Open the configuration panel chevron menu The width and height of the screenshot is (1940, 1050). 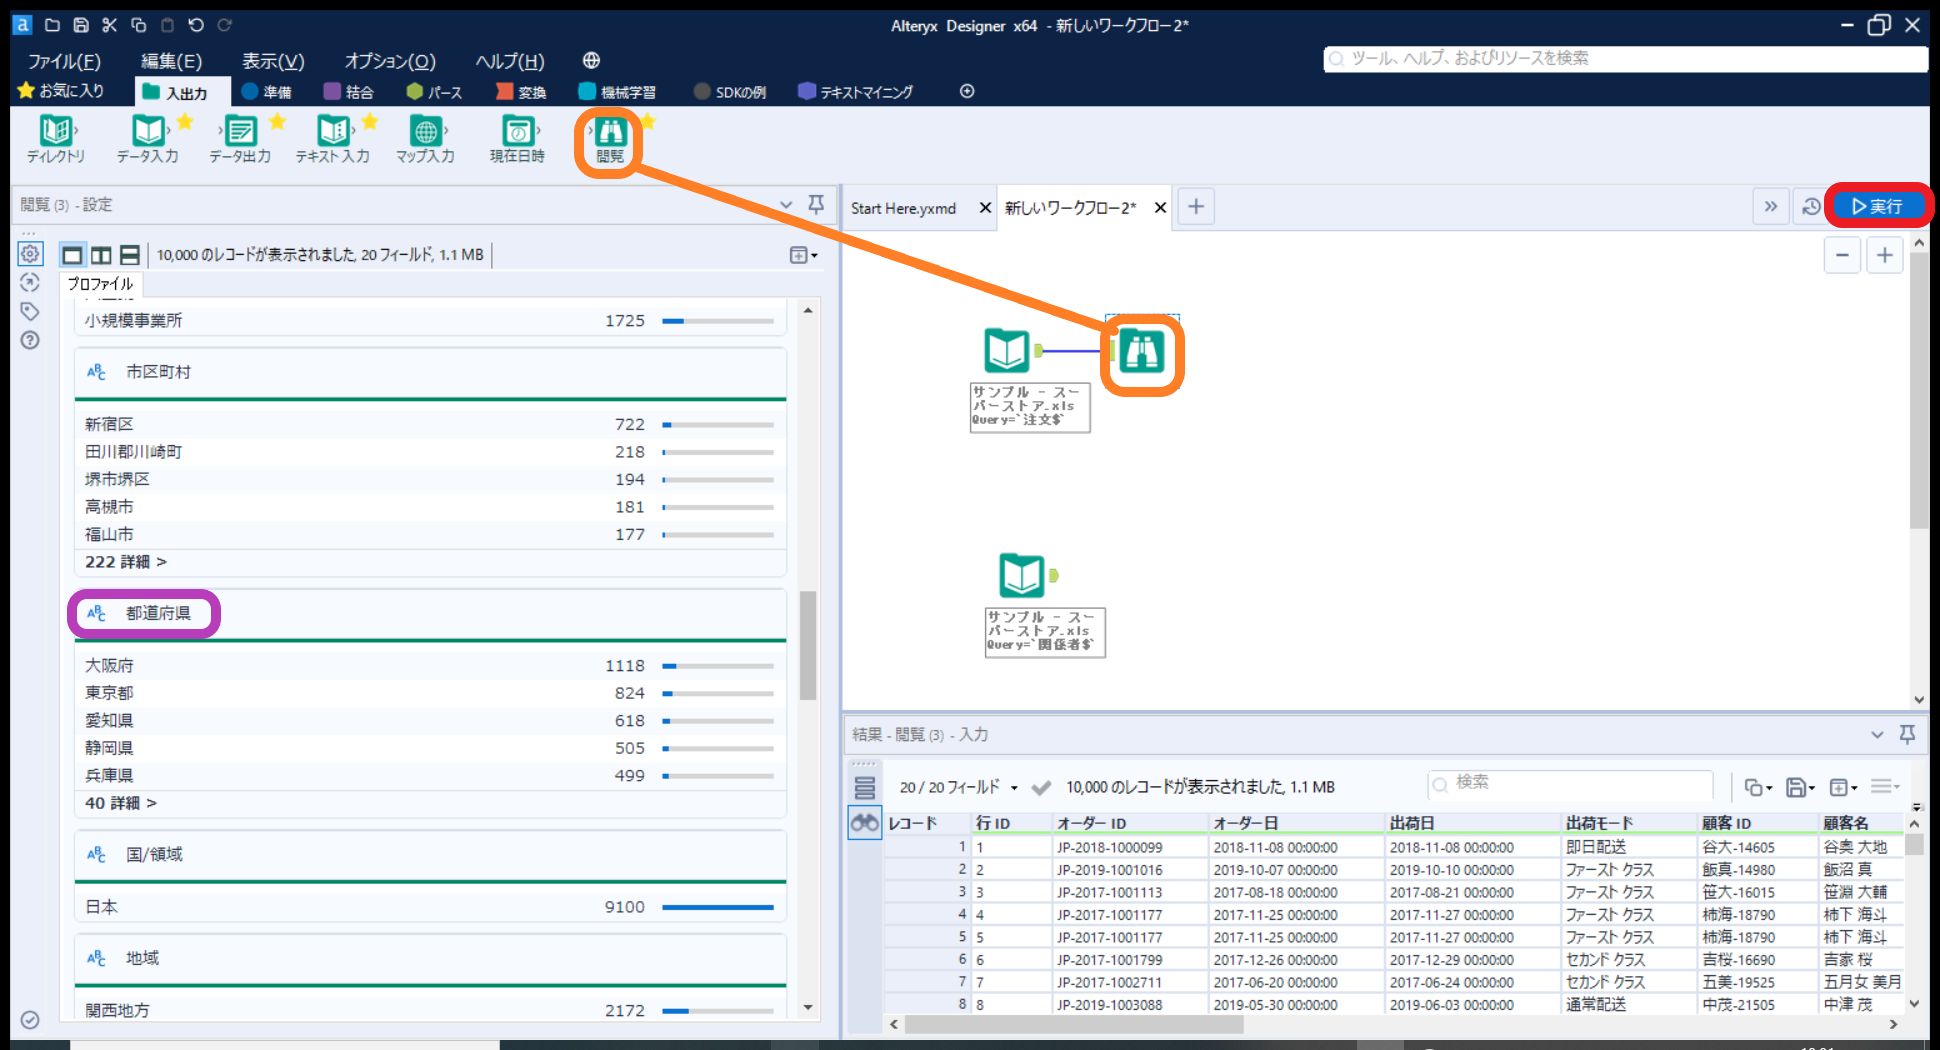coord(786,205)
